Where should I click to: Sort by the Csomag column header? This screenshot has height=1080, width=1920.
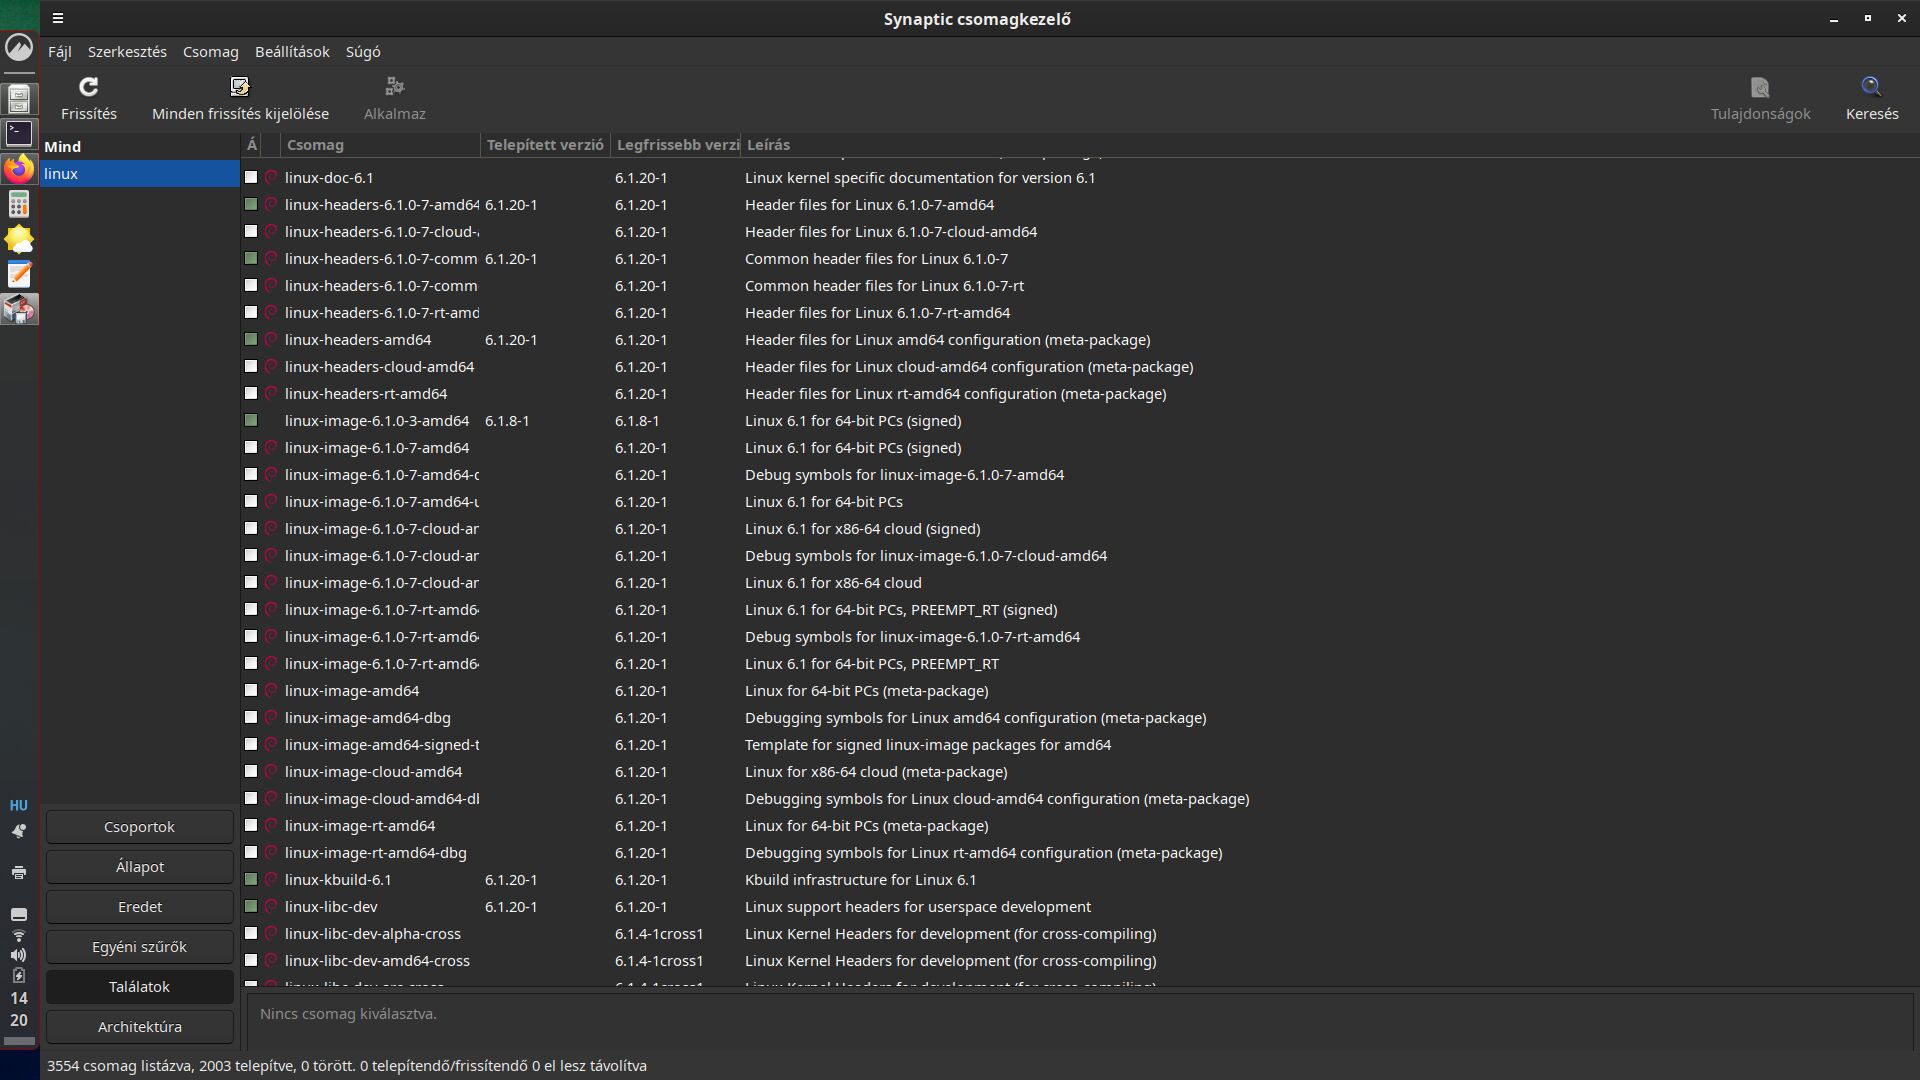pos(380,145)
